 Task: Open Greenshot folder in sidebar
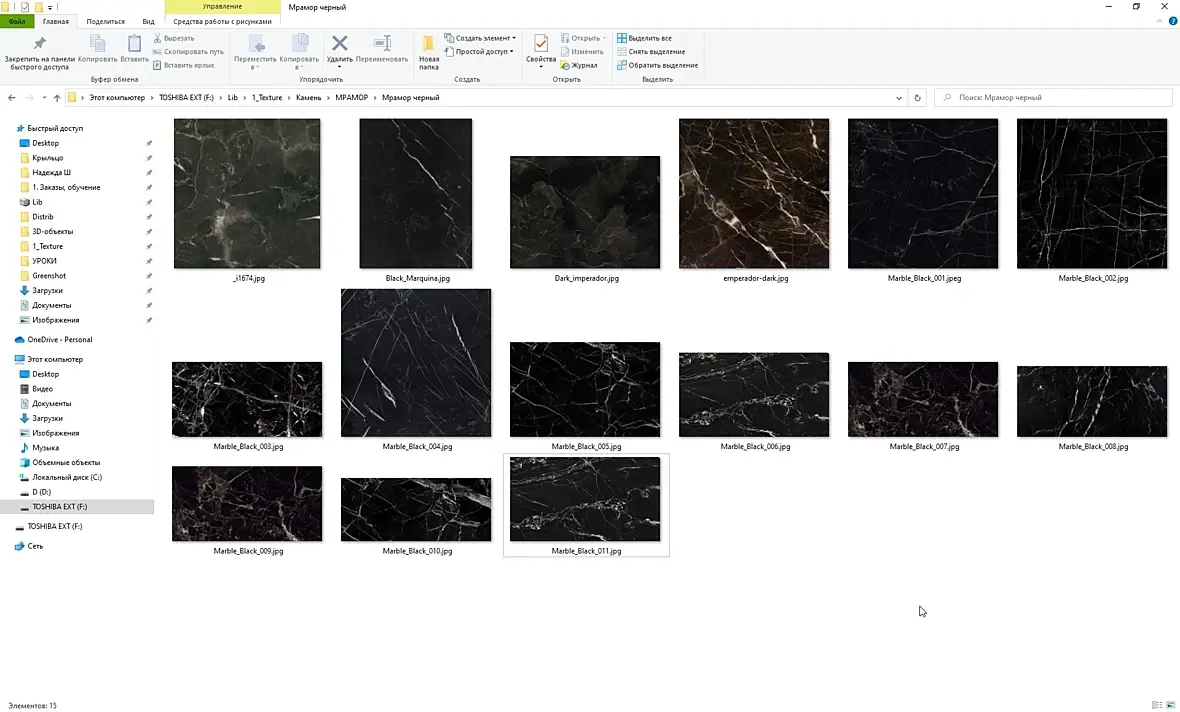[49, 276]
